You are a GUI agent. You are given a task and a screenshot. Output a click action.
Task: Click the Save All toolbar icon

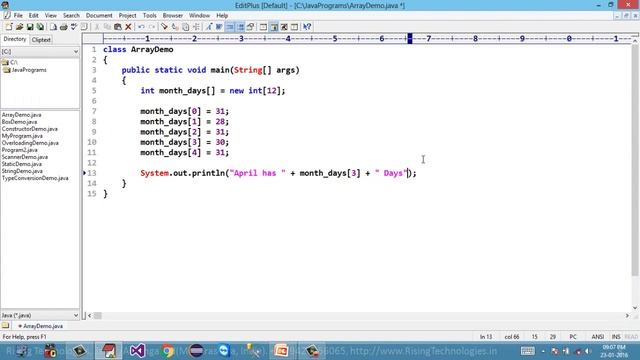tap(40, 27)
